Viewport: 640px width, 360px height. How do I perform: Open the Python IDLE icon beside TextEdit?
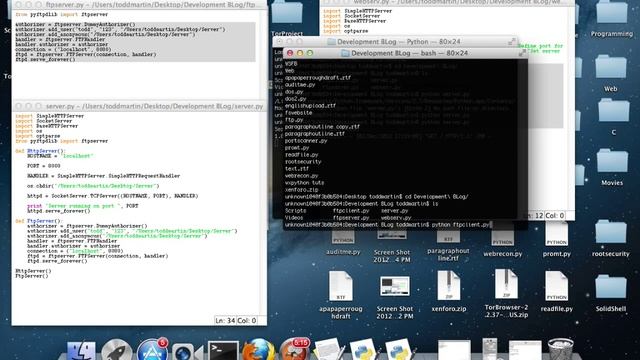363,351
